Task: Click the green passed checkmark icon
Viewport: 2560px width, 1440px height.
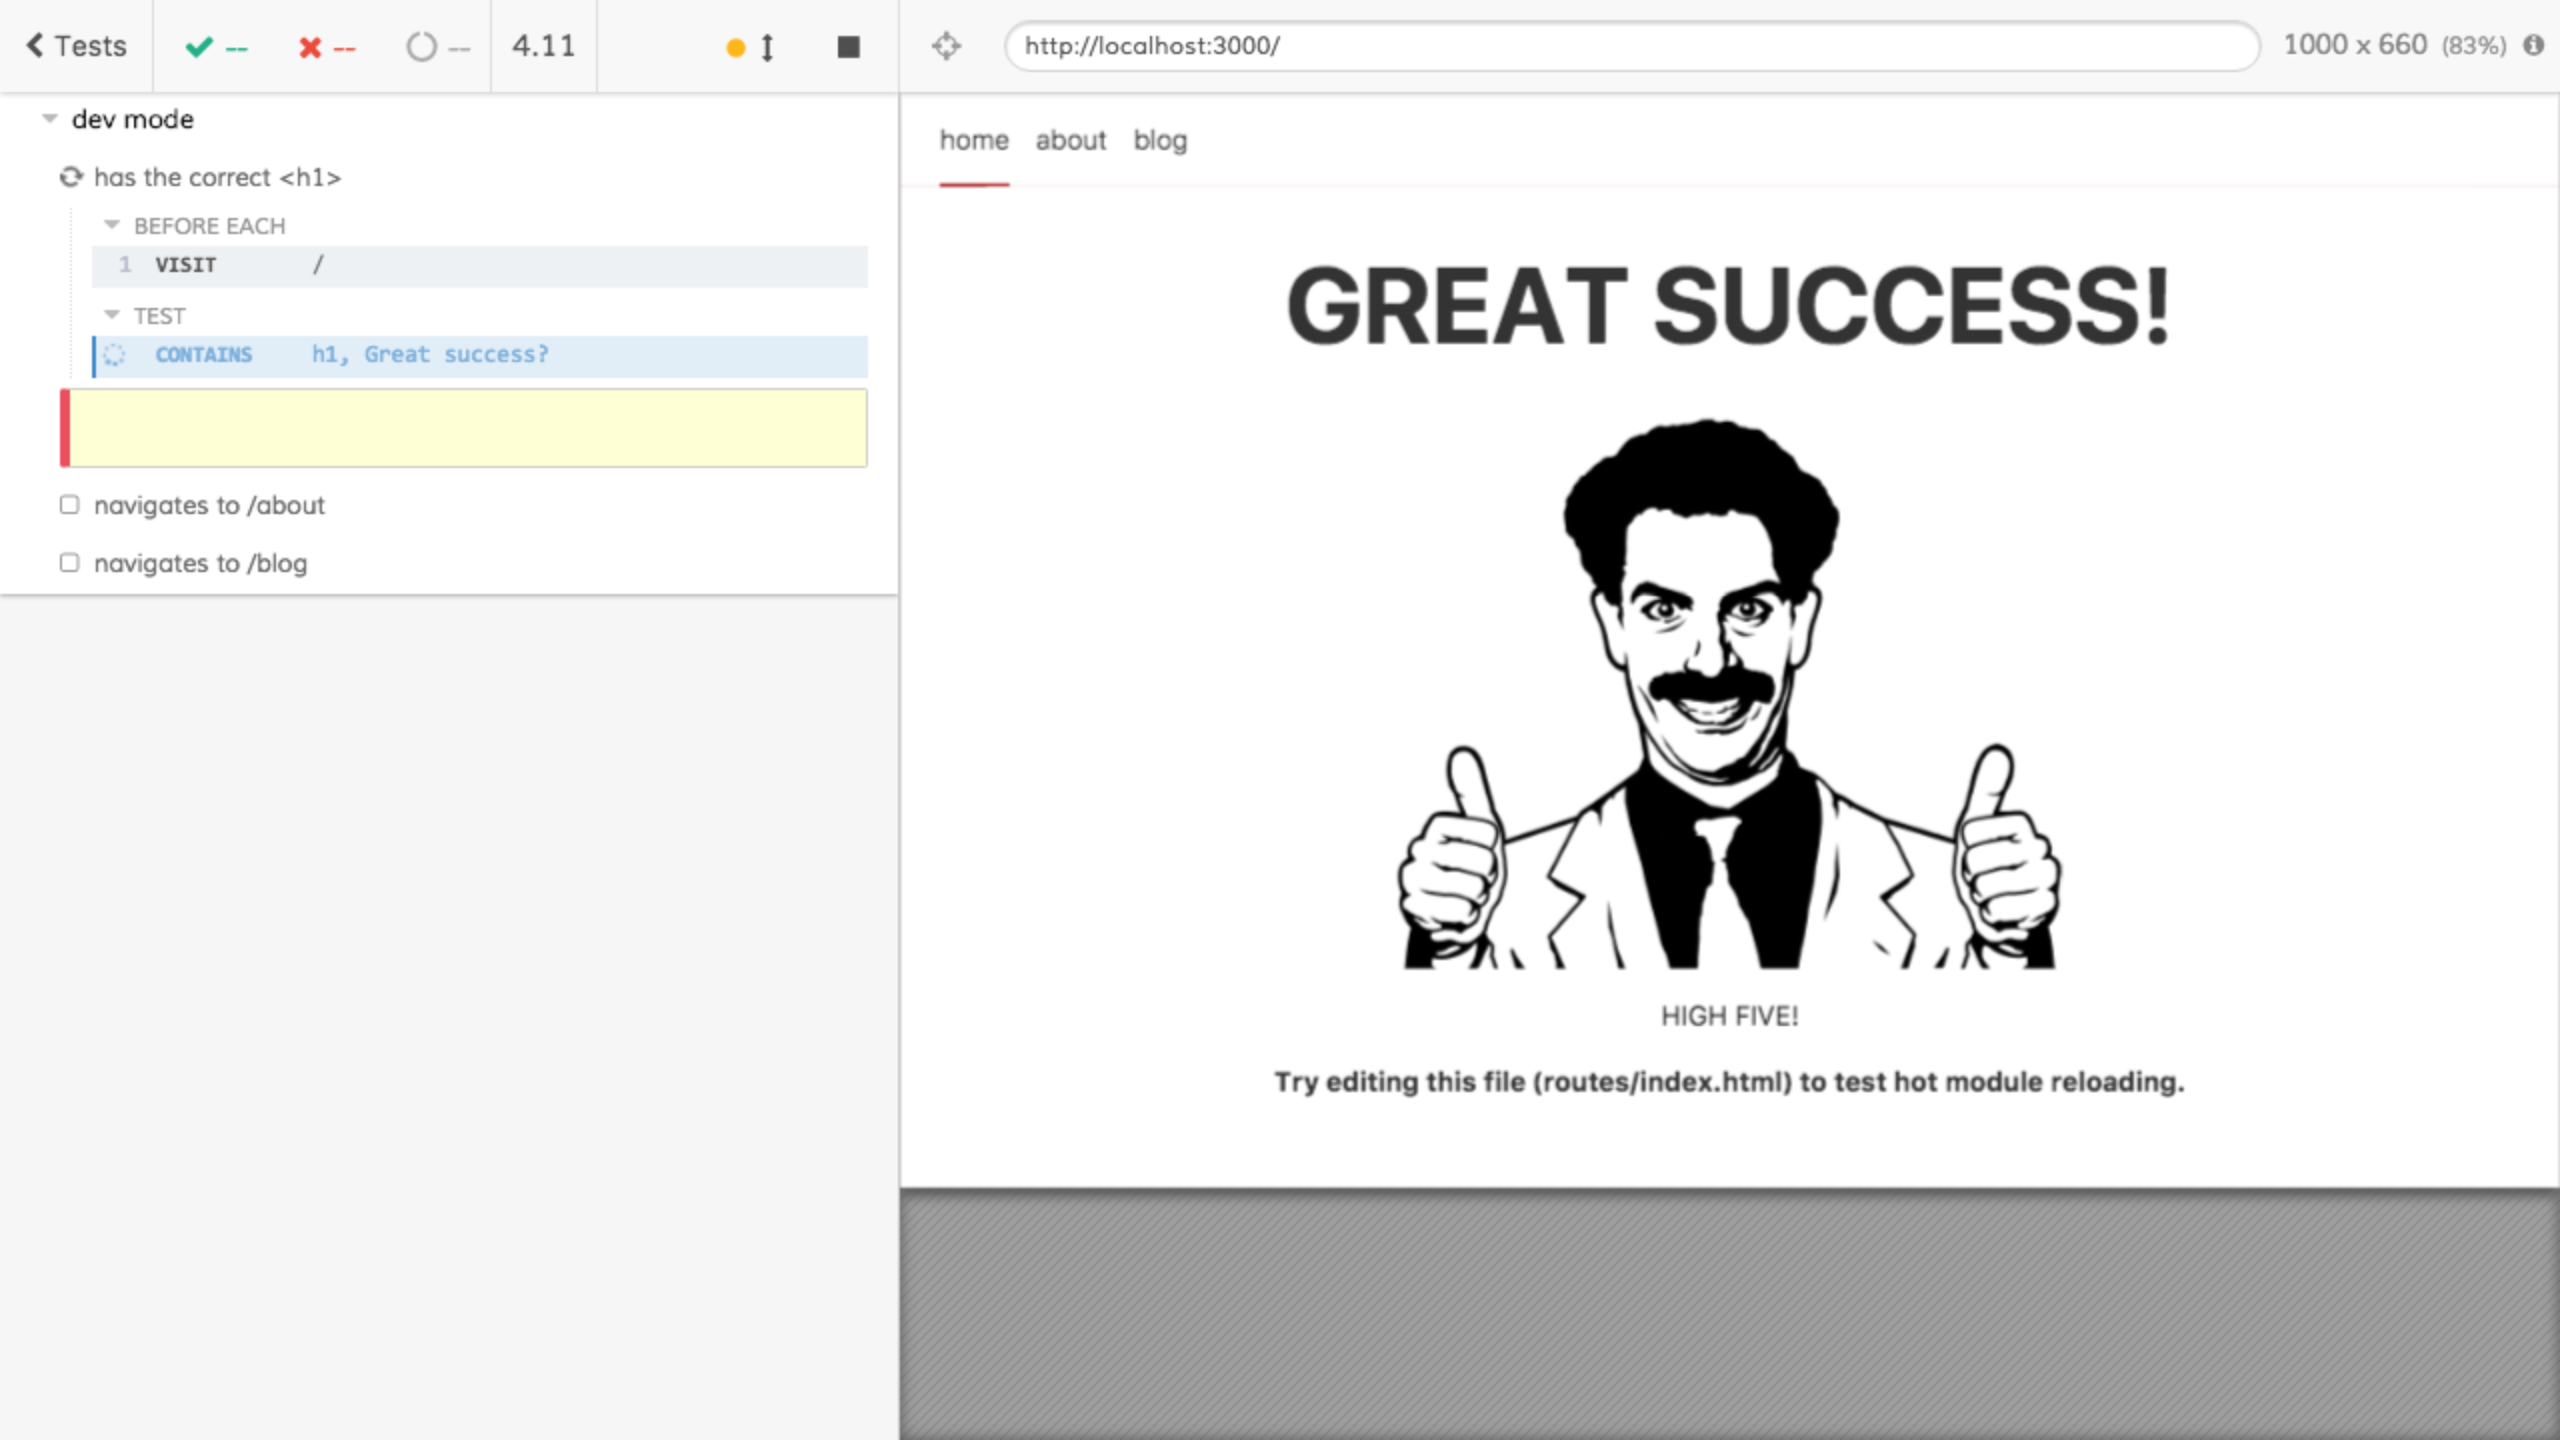Action: [x=199, y=47]
